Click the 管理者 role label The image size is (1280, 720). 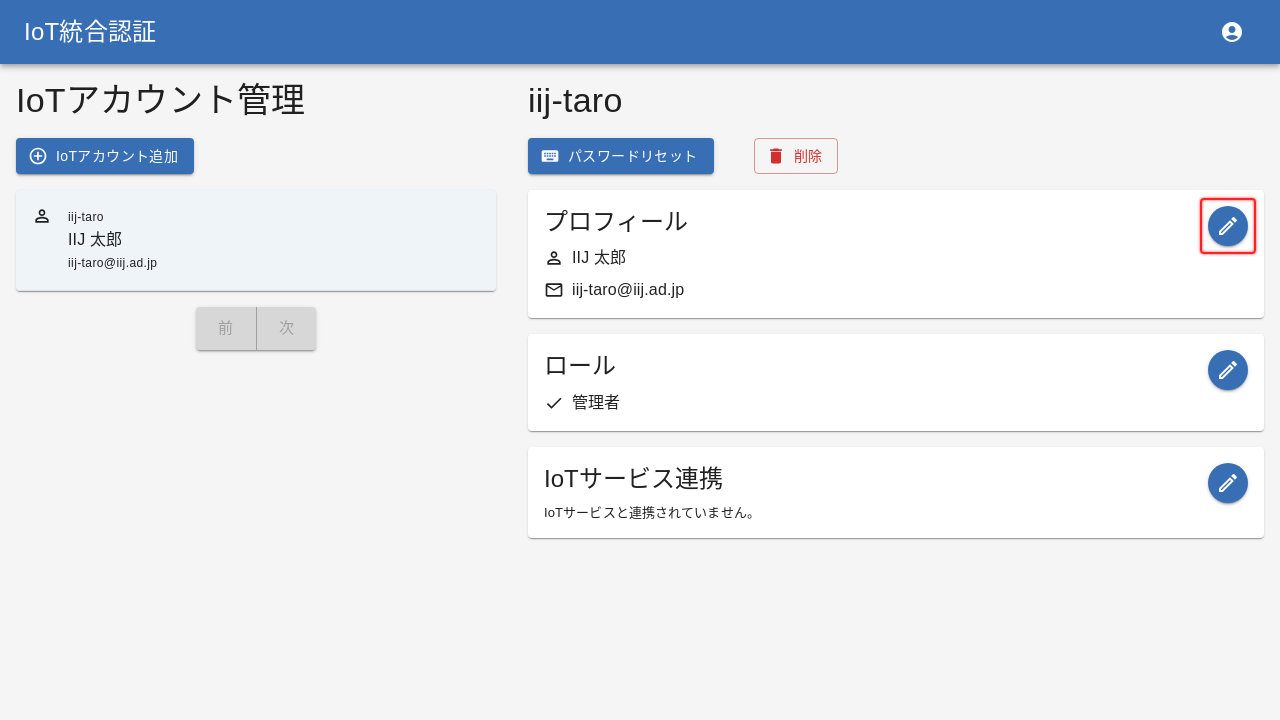[596, 403]
